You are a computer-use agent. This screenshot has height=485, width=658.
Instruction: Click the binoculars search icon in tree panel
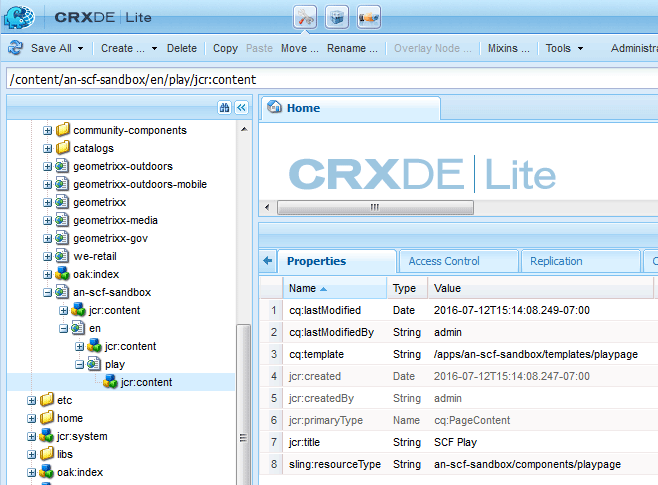pos(225,108)
